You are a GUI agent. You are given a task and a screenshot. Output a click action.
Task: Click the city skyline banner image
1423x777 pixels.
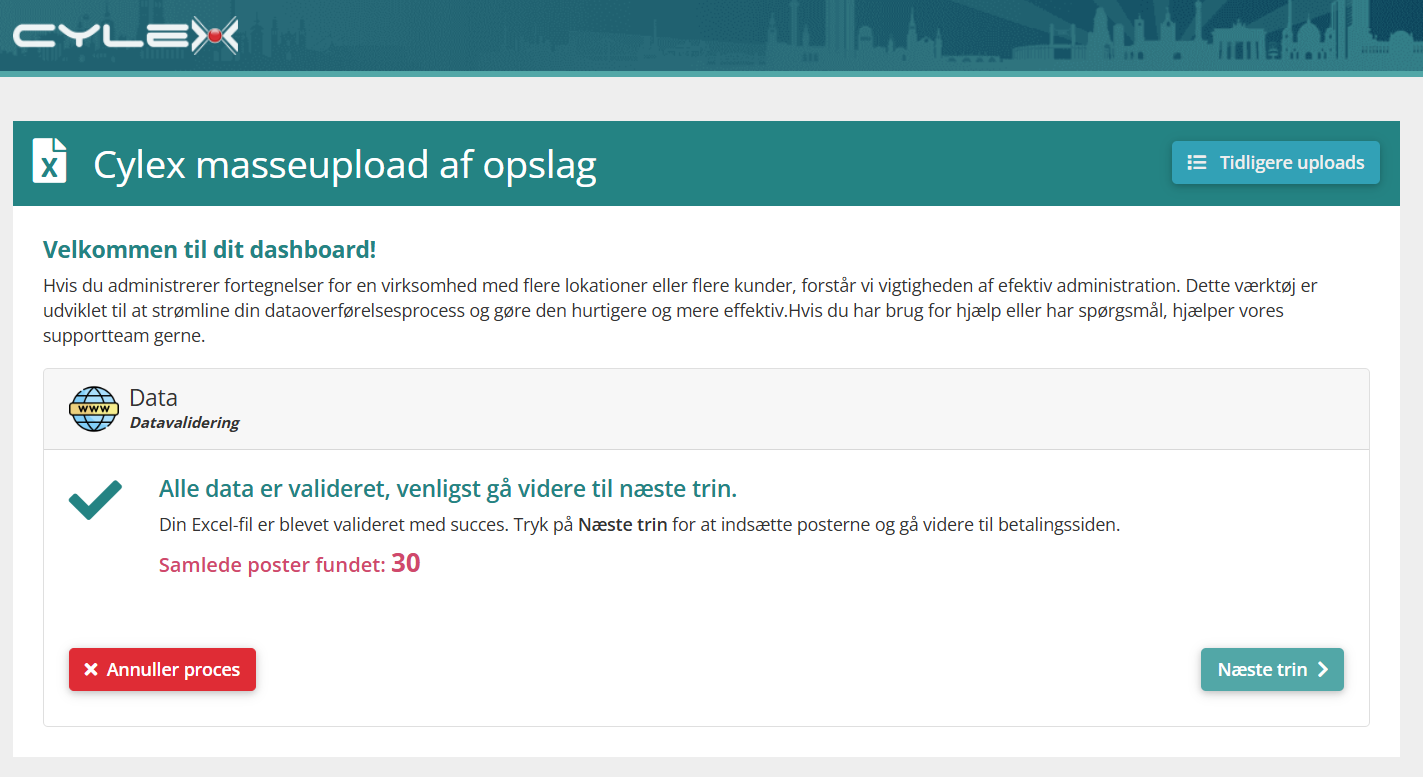pos(830,36)
